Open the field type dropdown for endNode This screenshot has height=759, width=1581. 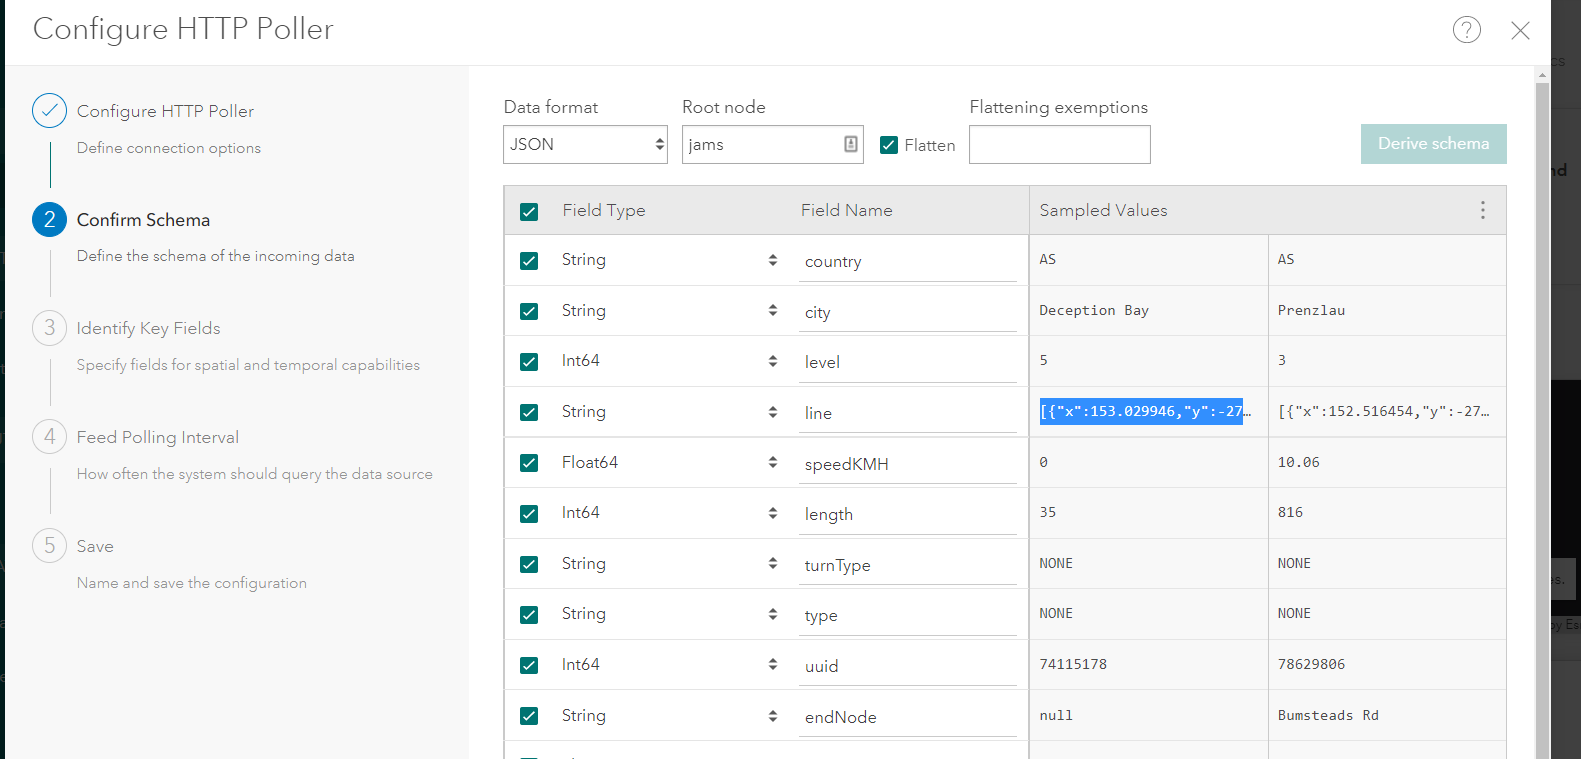pos(669,716)
